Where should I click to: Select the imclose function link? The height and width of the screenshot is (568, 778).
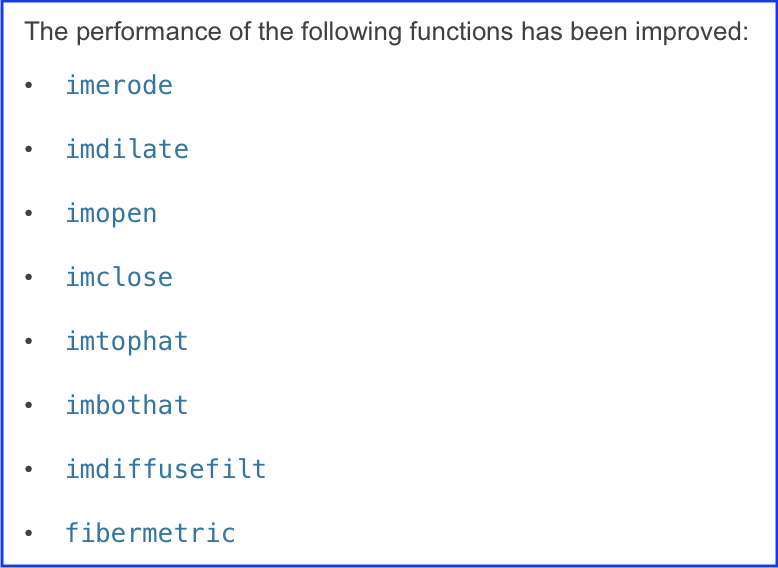coord(119,278)
